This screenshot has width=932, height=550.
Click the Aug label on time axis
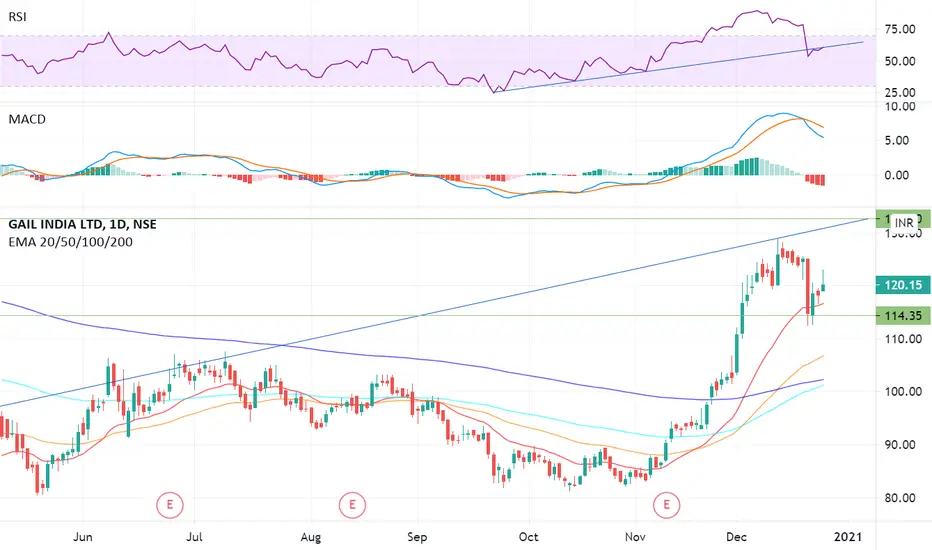(x=310, y=538)
